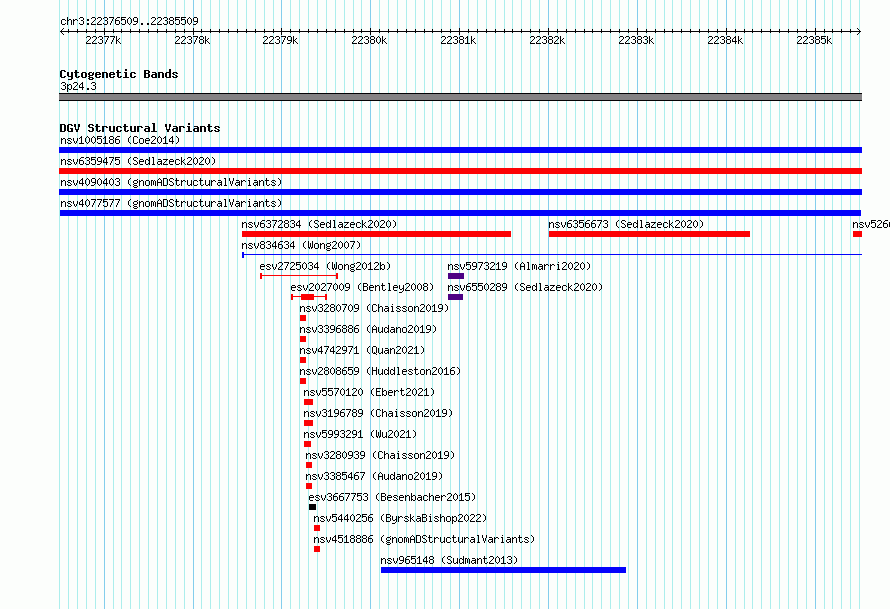Click the nsv4090403 gnomAD blue variant bar
This screenshot has width=890, height=609.
(460, 192)
